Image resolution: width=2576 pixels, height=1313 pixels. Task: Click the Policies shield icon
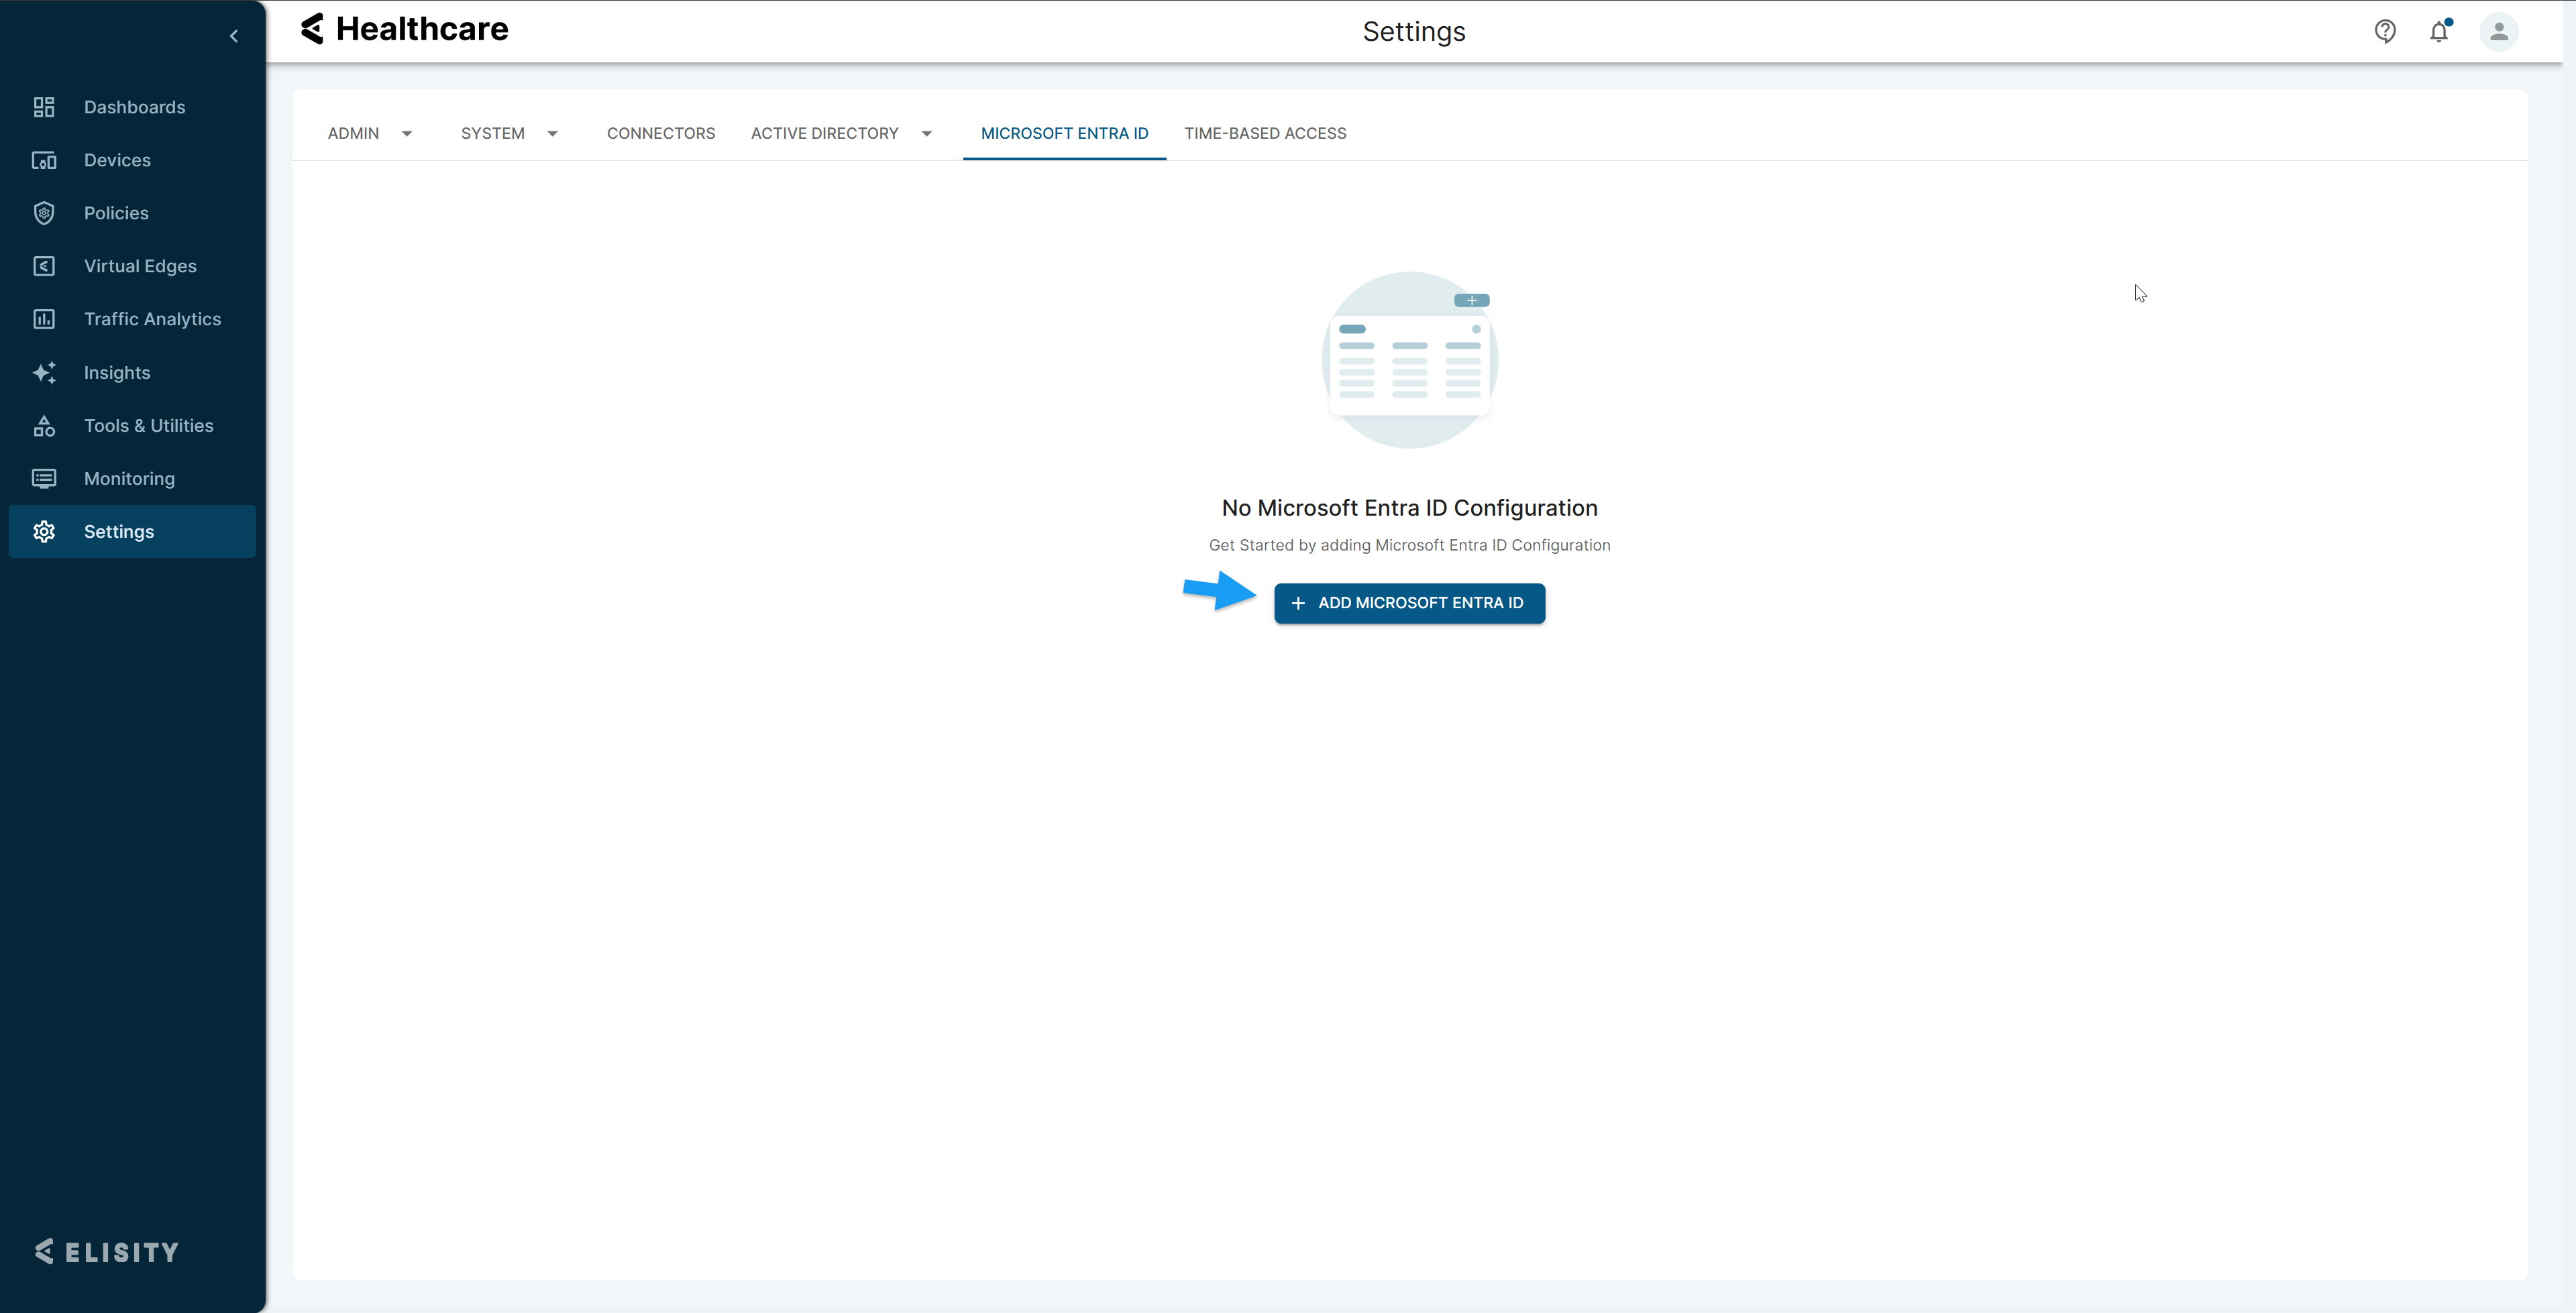44,213
